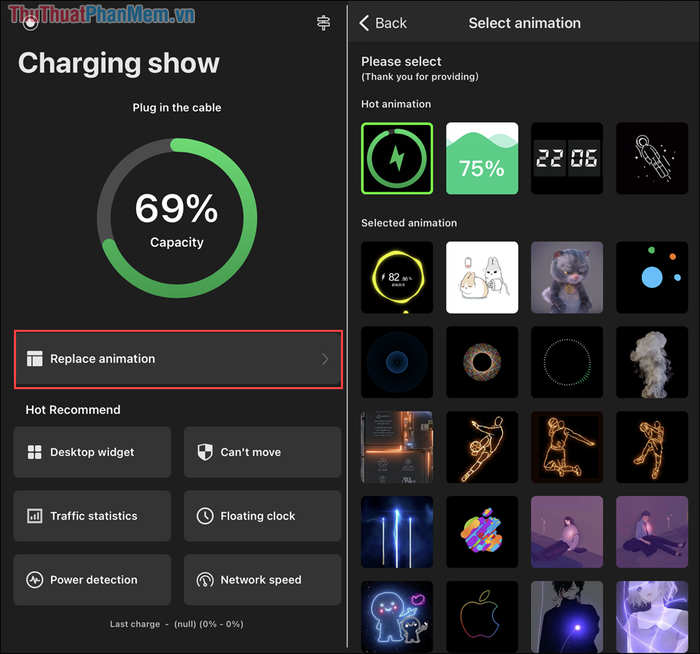
Task: Open Replace animation row
Action: point(178,359)
